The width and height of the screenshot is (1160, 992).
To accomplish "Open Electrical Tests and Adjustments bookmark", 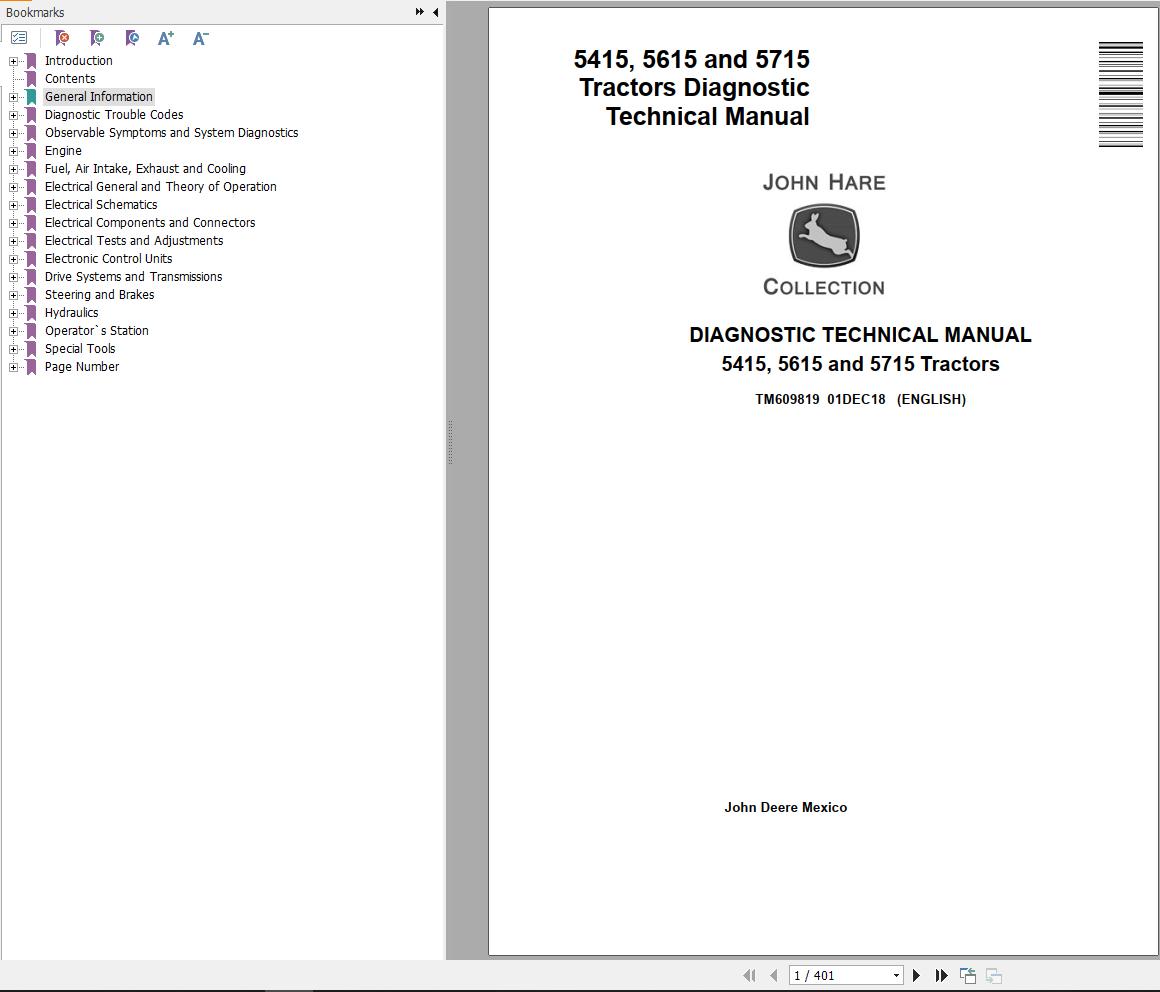I will coord(134,240).
